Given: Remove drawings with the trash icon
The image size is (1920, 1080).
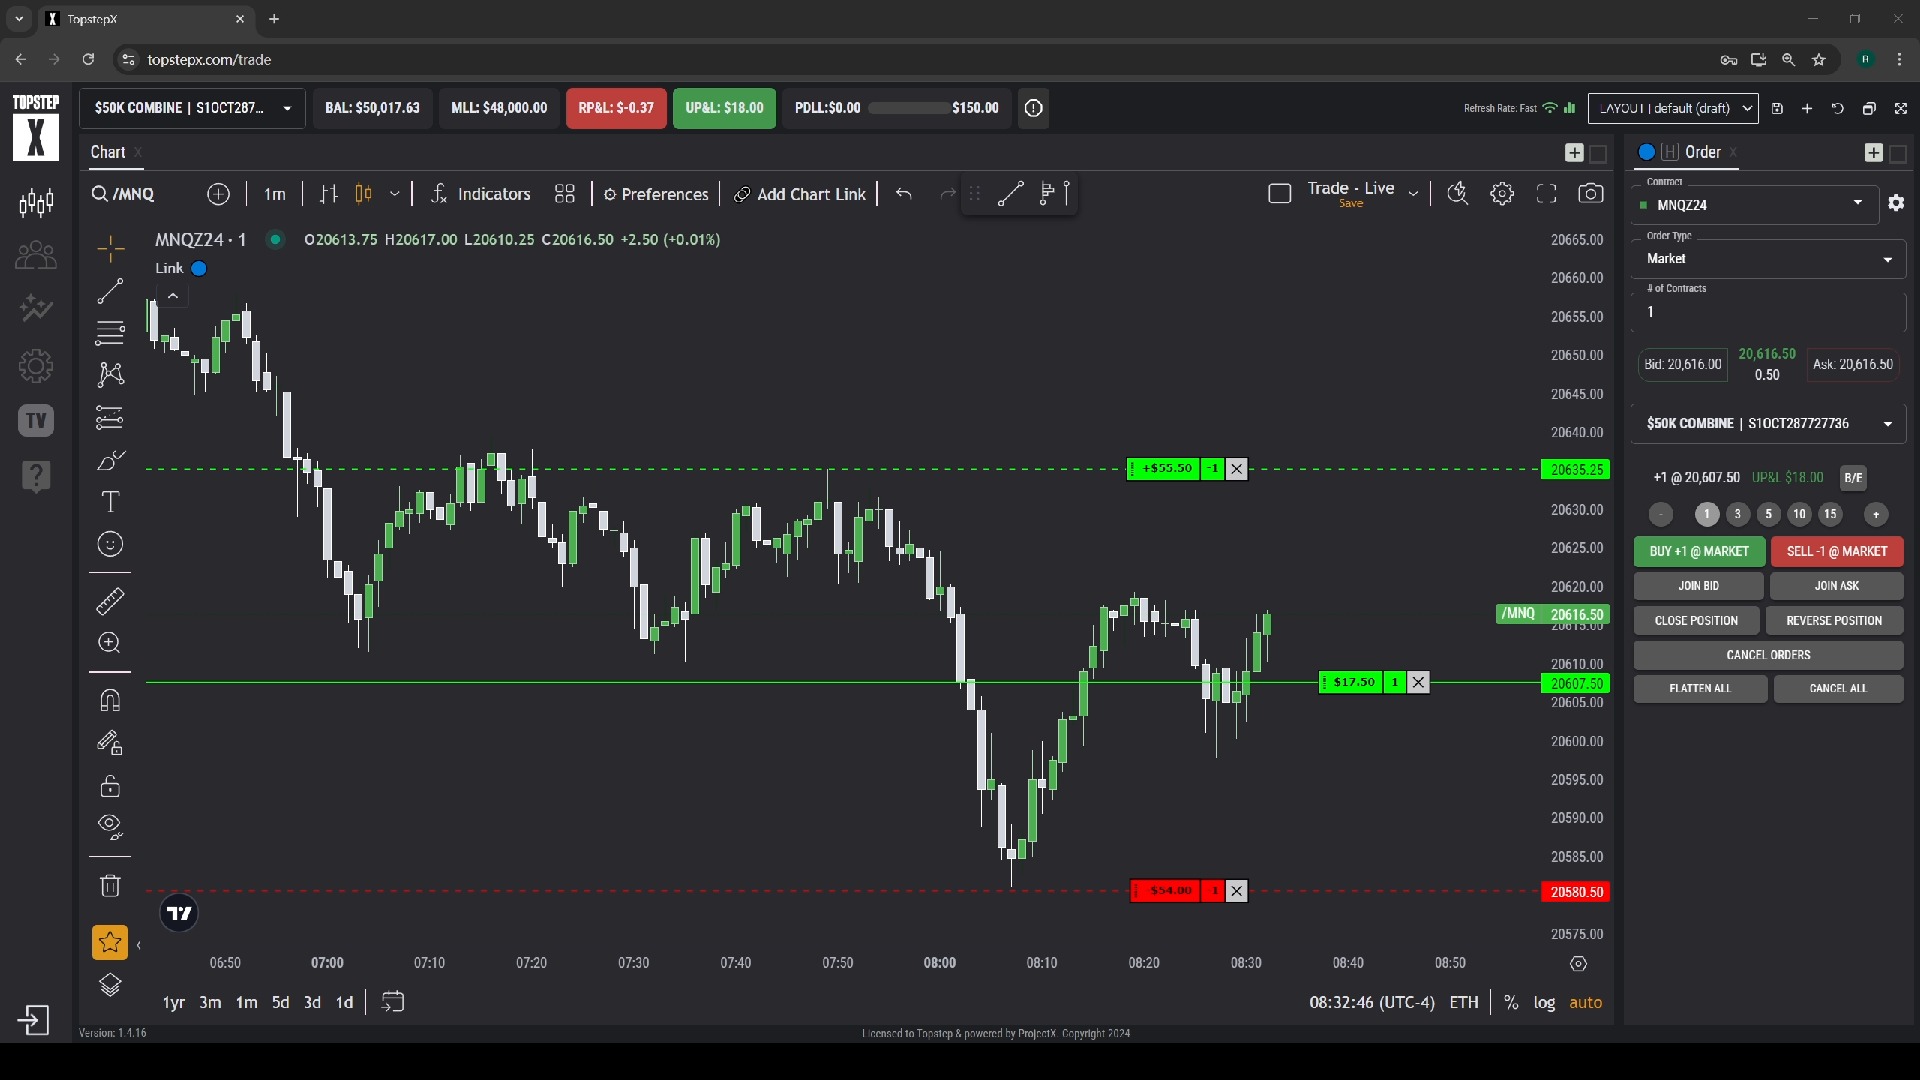Looking at the screenshot, I should click(x=110, y=885).
